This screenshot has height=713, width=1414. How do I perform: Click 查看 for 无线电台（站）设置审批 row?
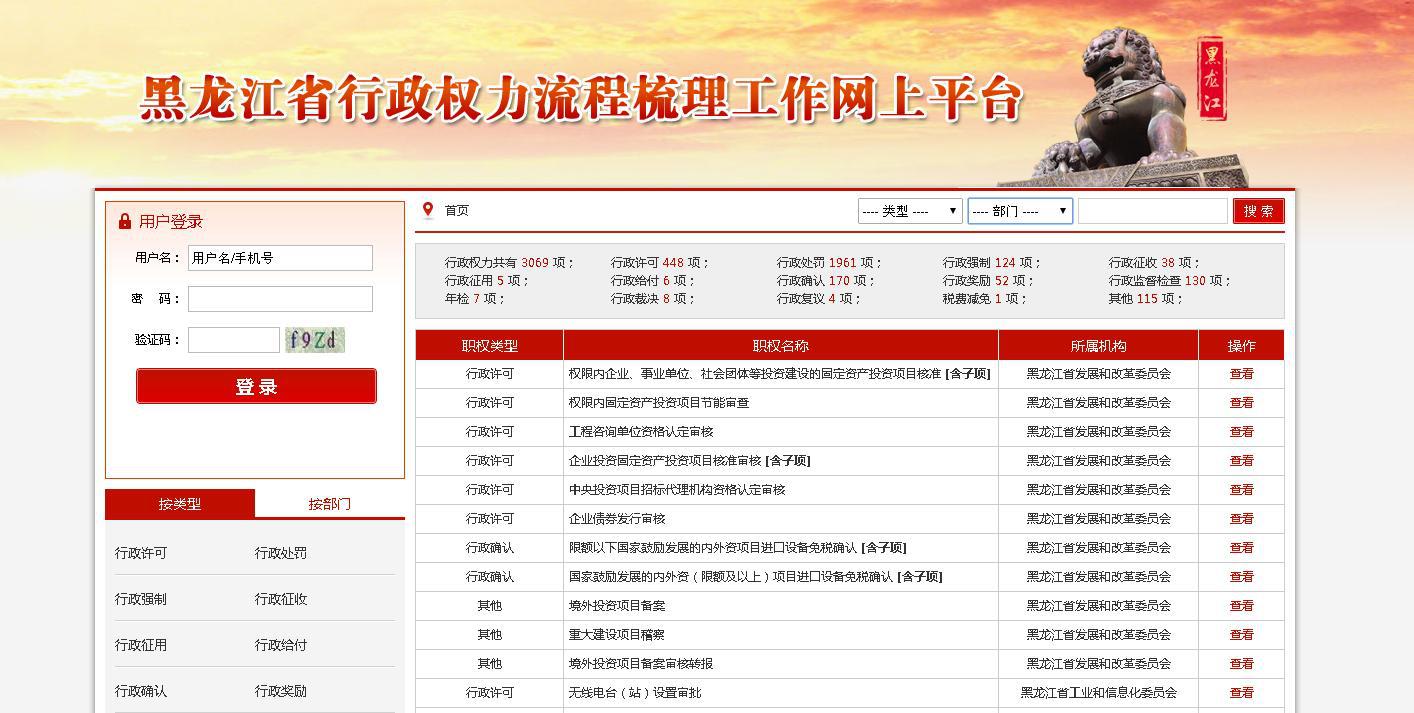click(x=1241, y=693)
